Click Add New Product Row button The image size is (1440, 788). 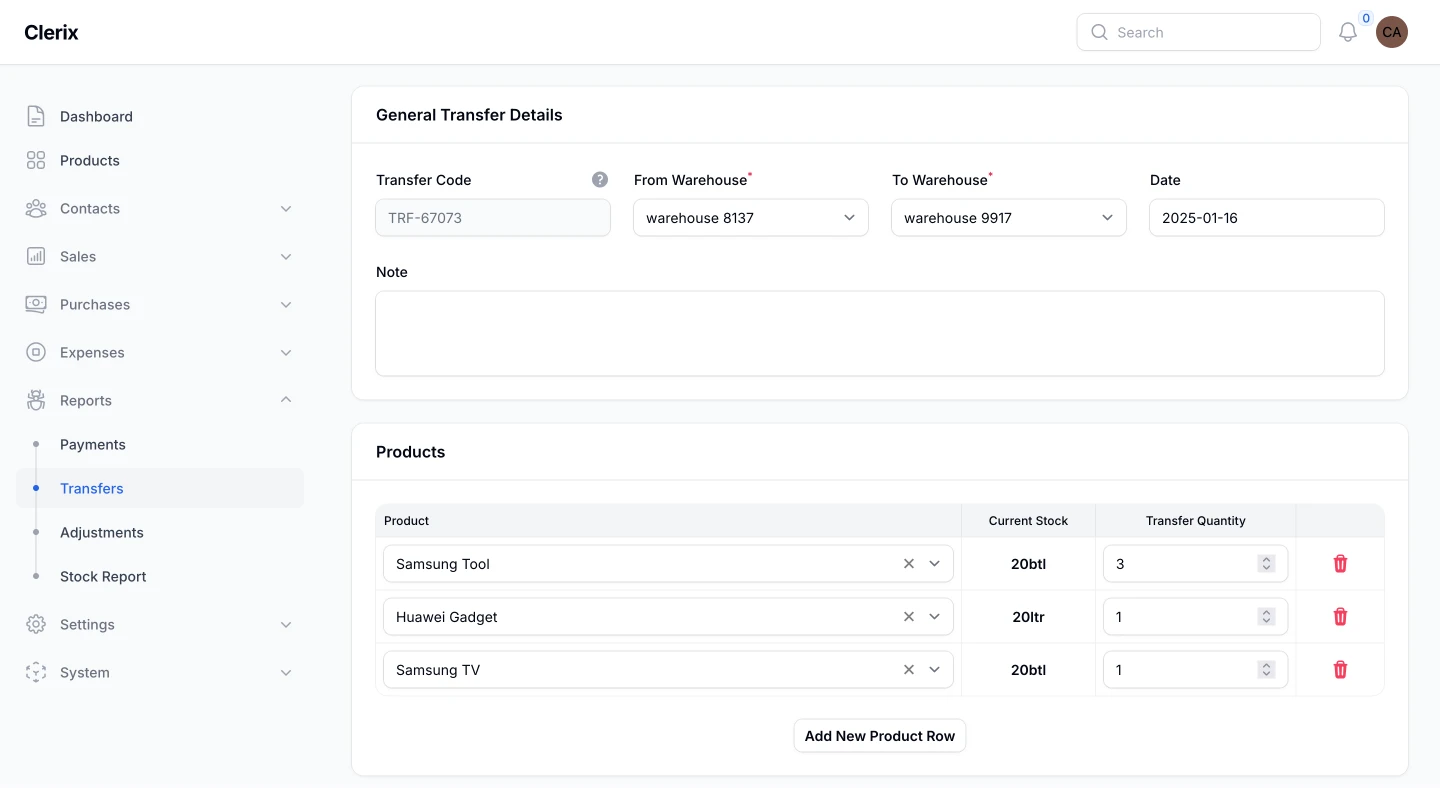880,736
